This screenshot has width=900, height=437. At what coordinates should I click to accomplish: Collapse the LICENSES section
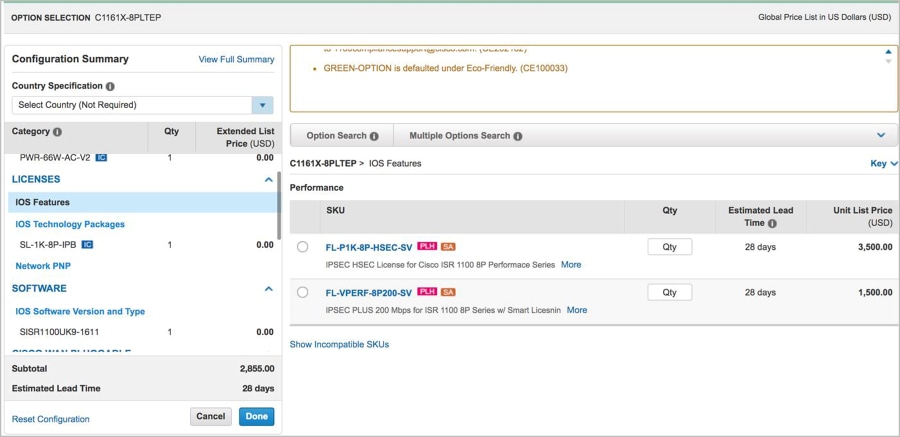pyautogui.click(x=268, y=180)
